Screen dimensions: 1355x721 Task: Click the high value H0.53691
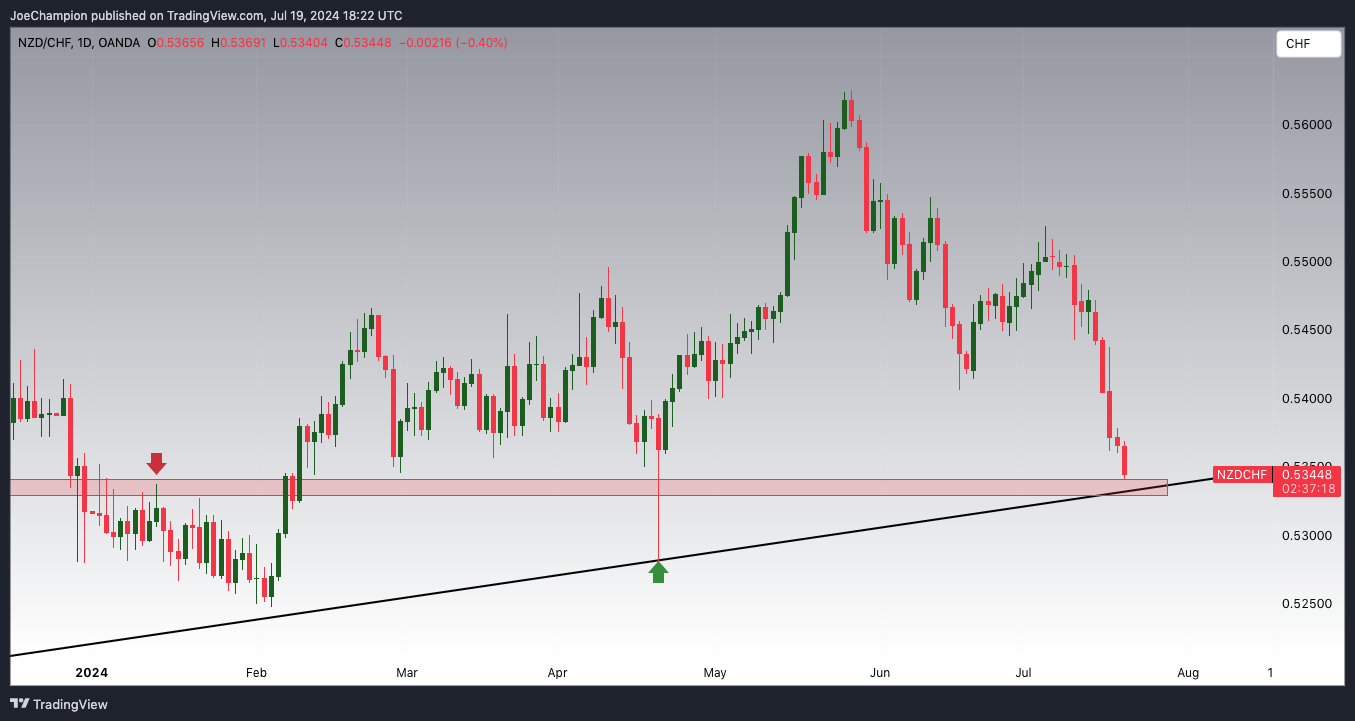pos(238,43)
